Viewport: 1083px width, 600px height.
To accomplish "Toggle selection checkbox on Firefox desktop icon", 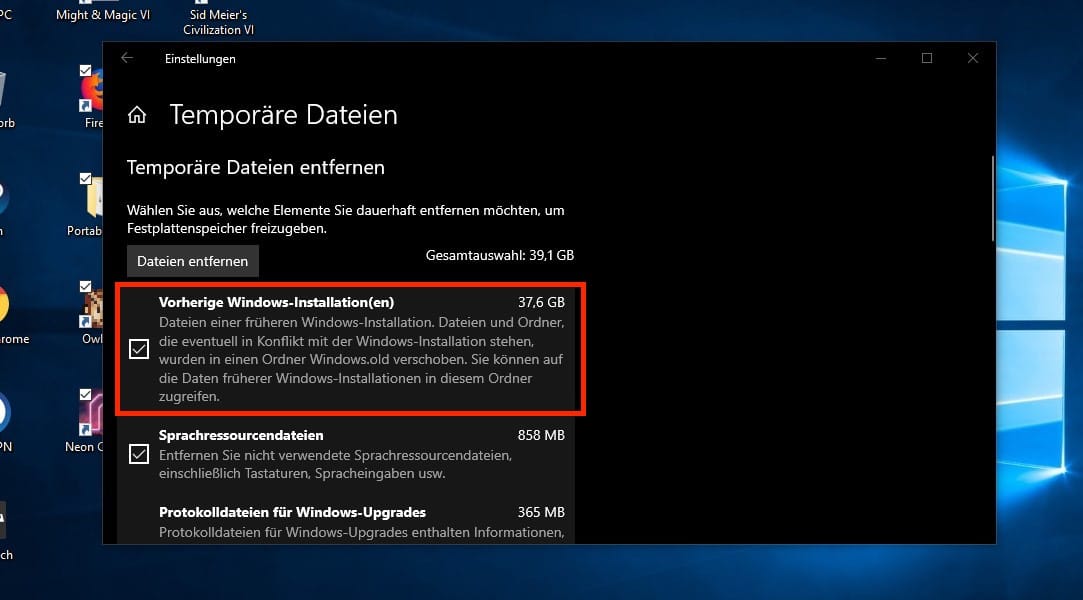I will [x=86, y=71].
